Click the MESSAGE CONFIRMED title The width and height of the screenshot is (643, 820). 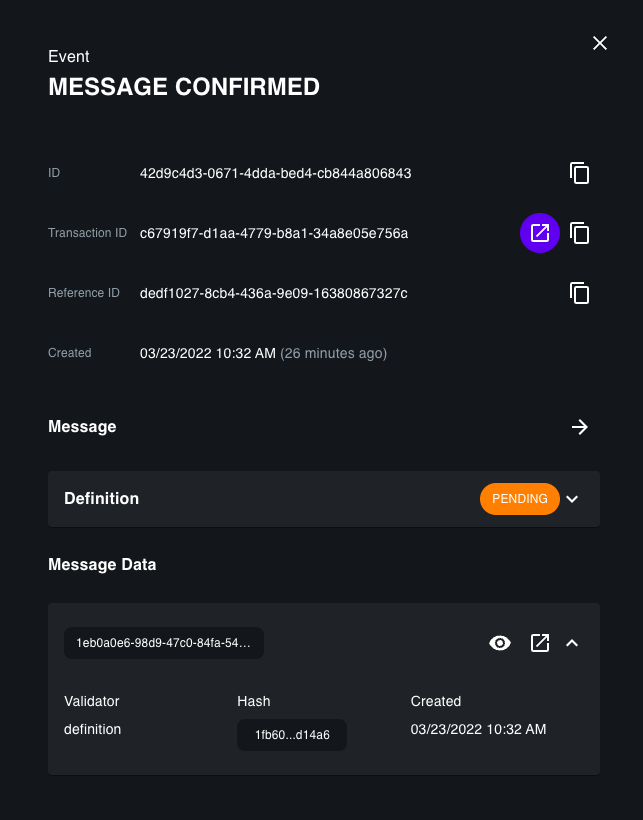[x=183, y=87]
